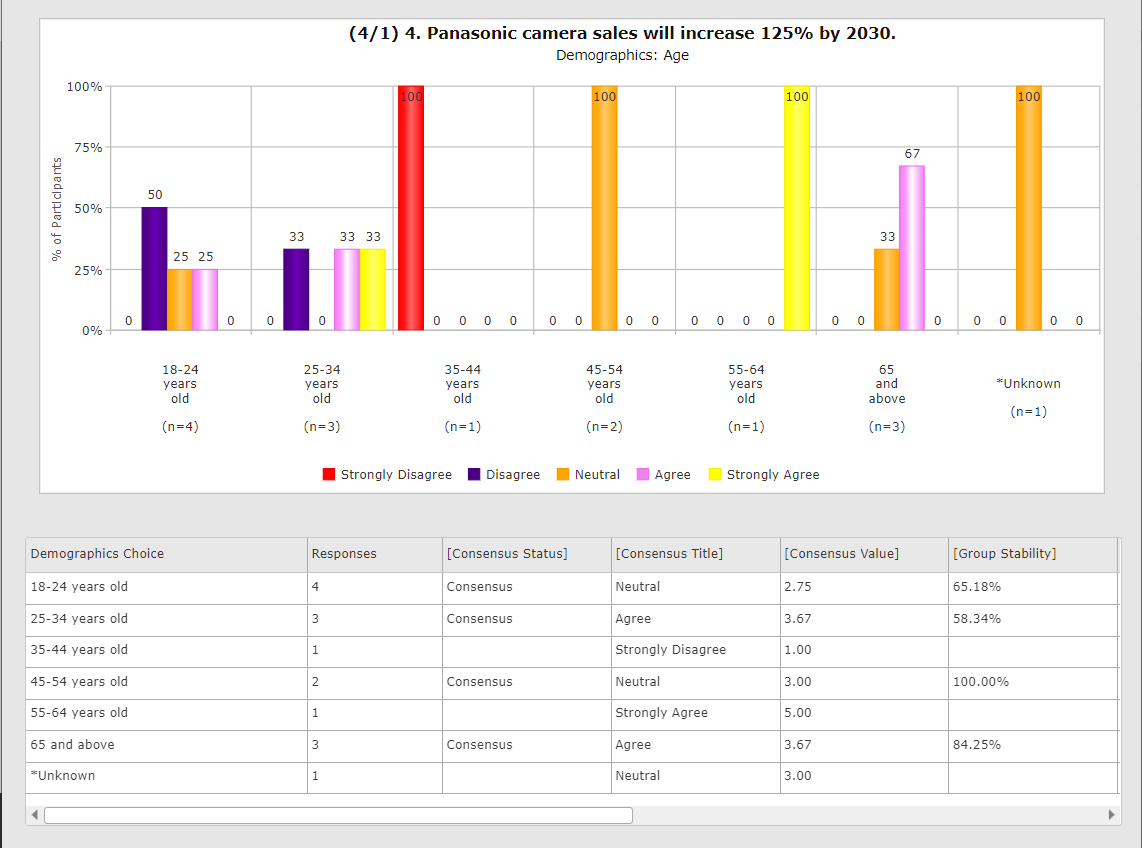
Task: Click the yellow 100 bar for 55-64 years old
Action: pyautogui.click(x=797, y=210)
